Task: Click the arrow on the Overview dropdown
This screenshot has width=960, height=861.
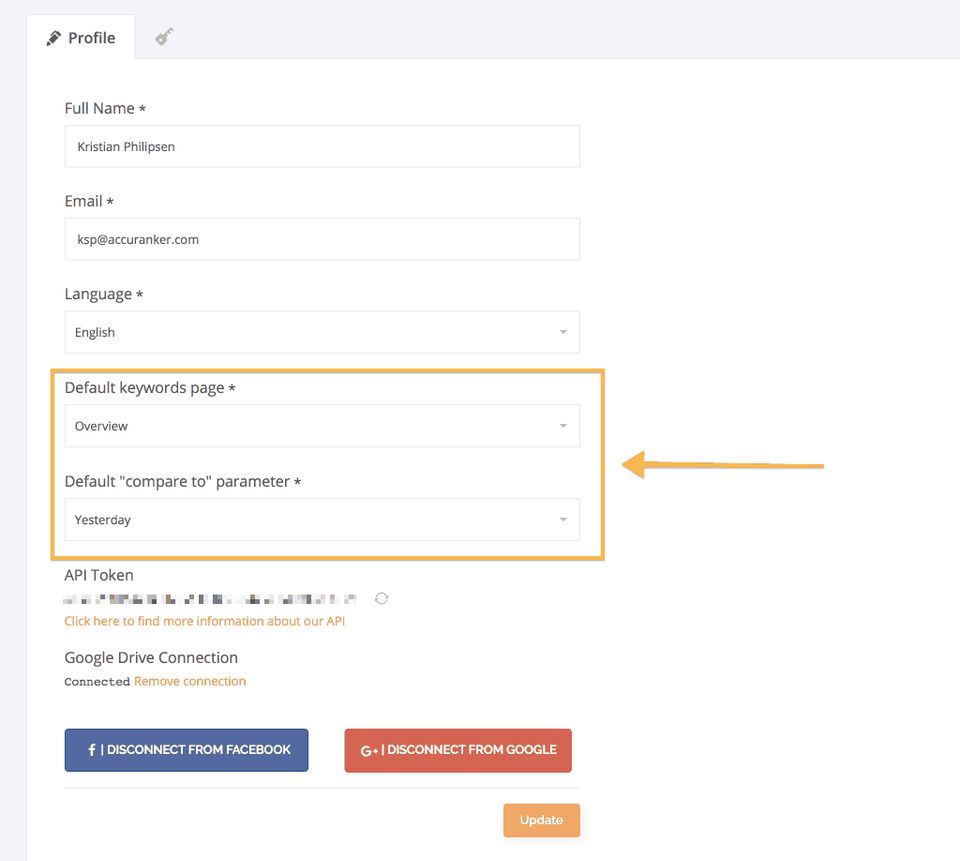Action: coord(563,426)
